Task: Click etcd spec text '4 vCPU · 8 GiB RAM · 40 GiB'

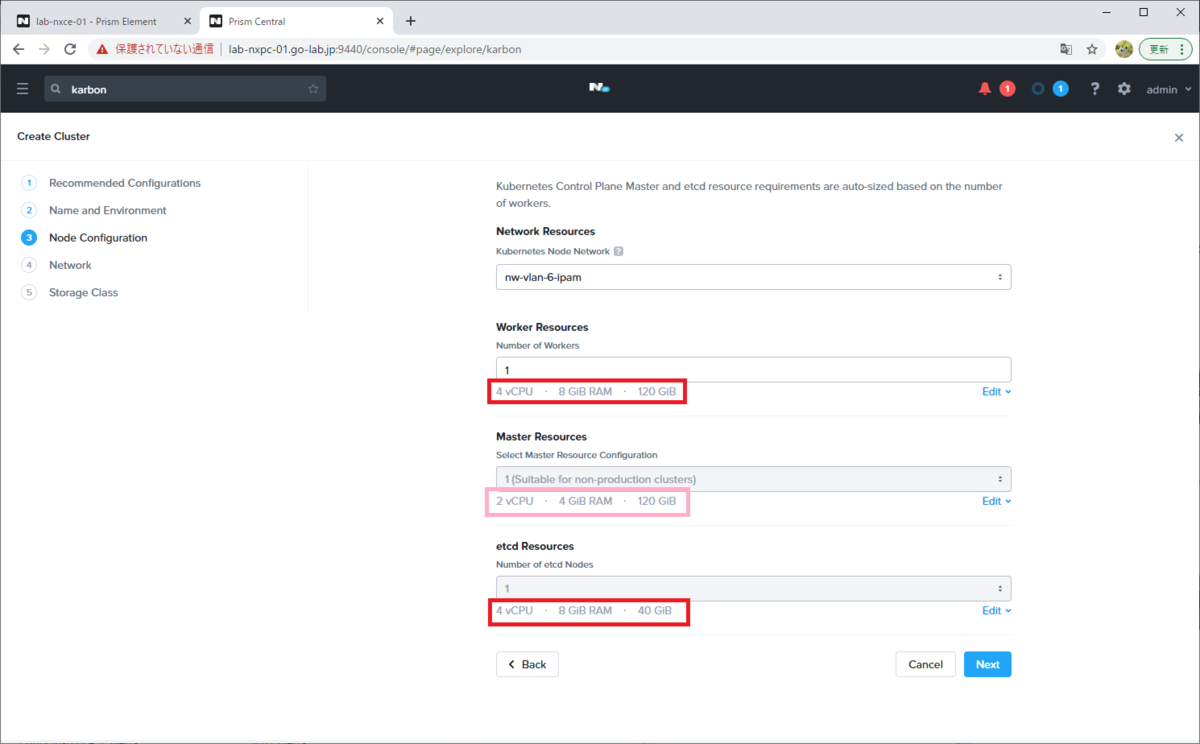Action: pos(584,611)
